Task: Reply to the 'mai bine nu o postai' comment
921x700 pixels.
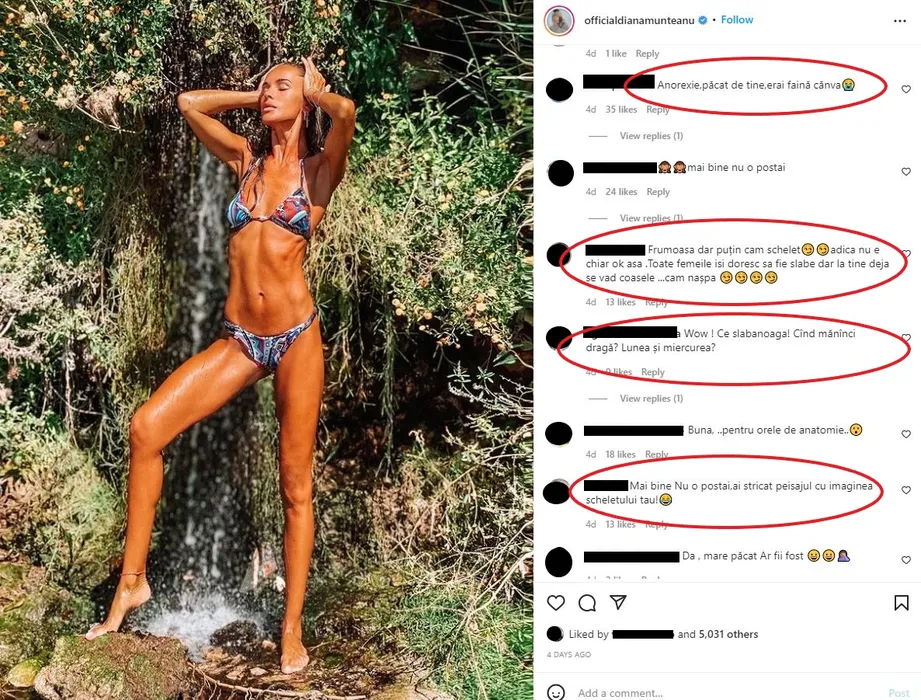Action: [x=658, y=191]
